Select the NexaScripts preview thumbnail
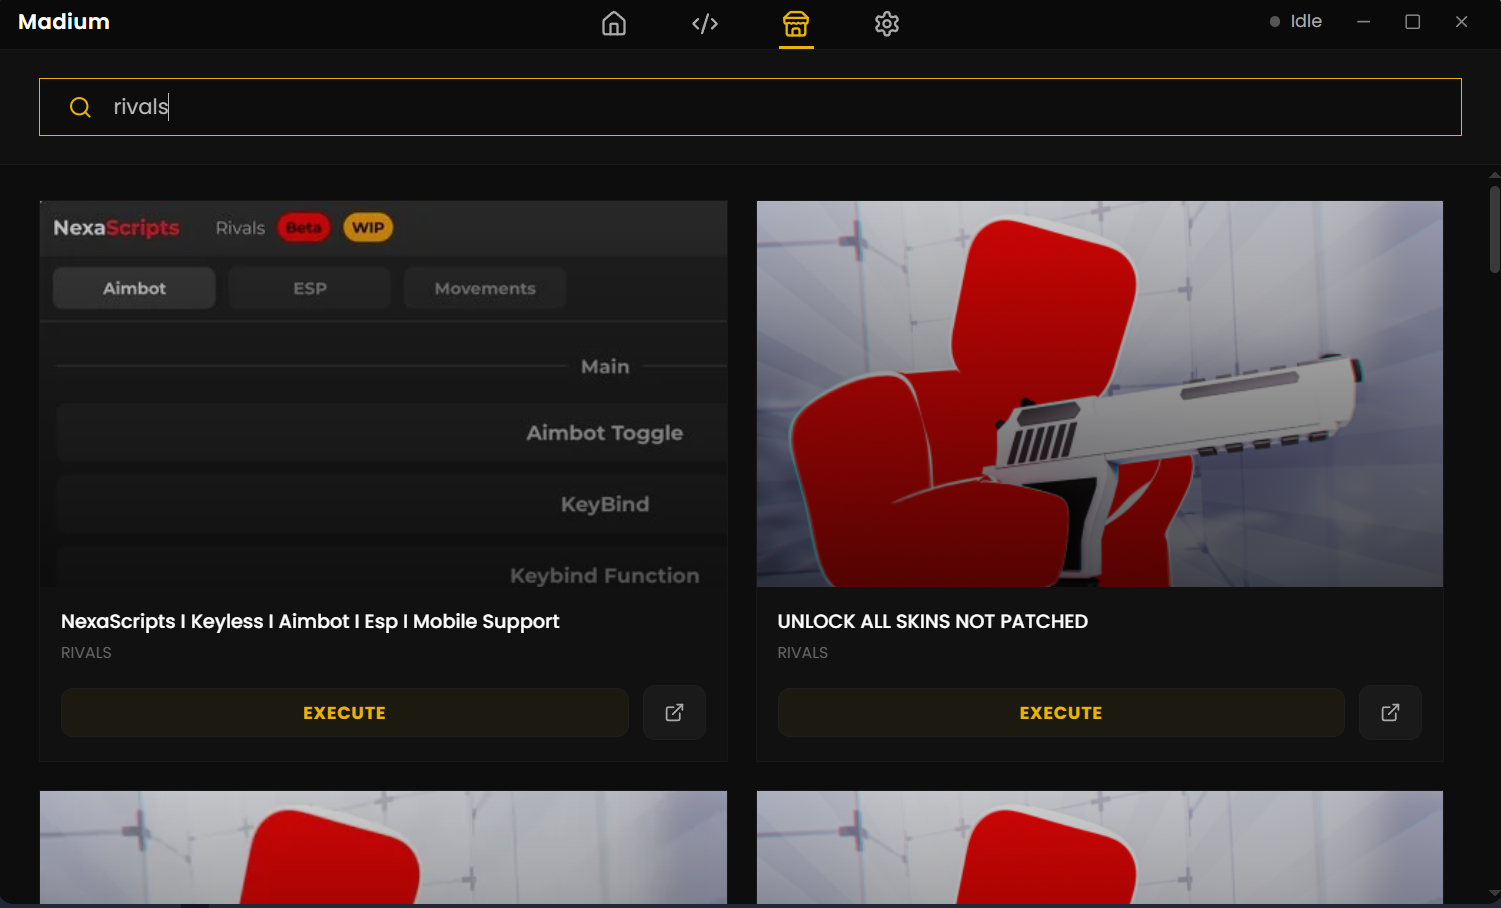The height and width of the screenshot is (908, 1501). [383, 394]
